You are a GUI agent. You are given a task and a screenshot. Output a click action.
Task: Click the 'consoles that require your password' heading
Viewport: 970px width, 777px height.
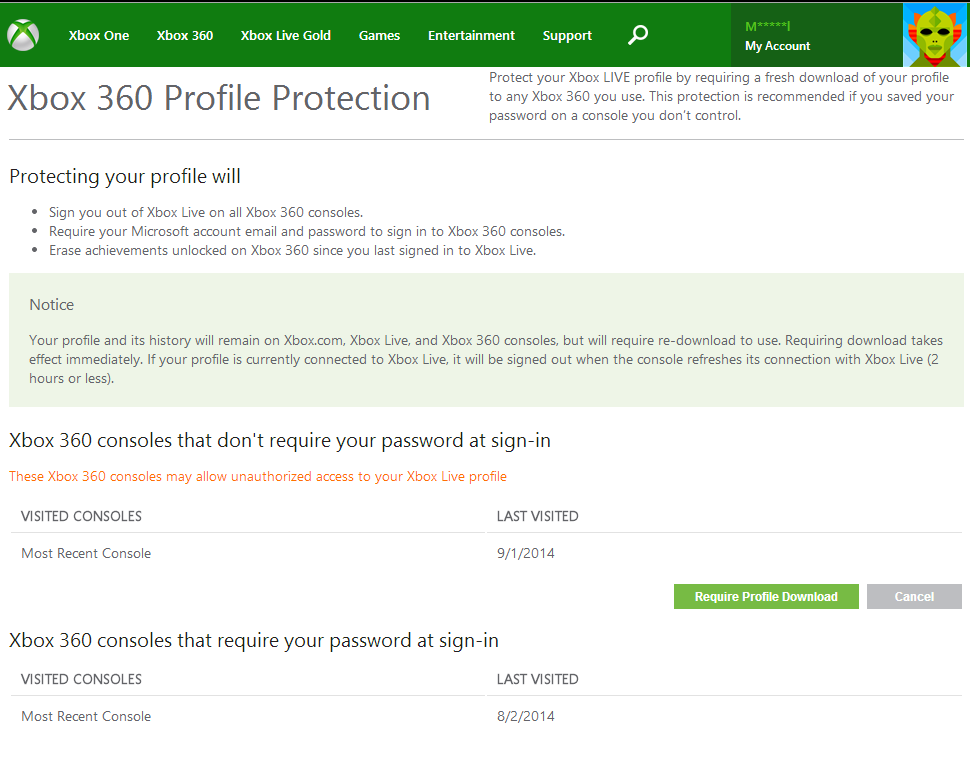(254, 640)
